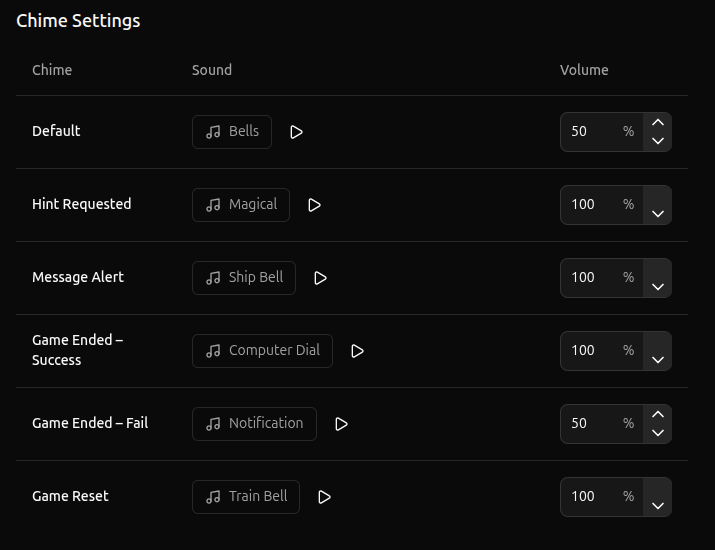
Task: Raise the Game Ended – Fail volume
Action: (658, 414)
